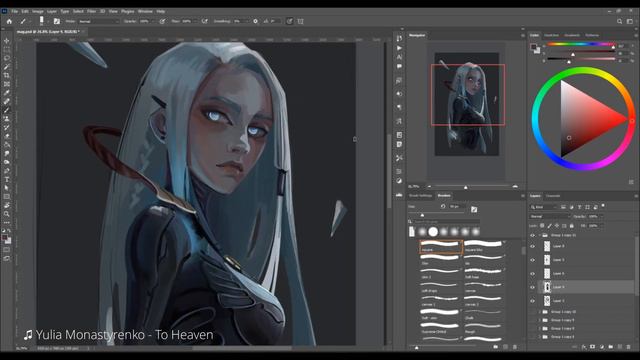Select the Zoom magnifier tool
The height and width of the screenshot is (360, 640).
click(7, 213)
